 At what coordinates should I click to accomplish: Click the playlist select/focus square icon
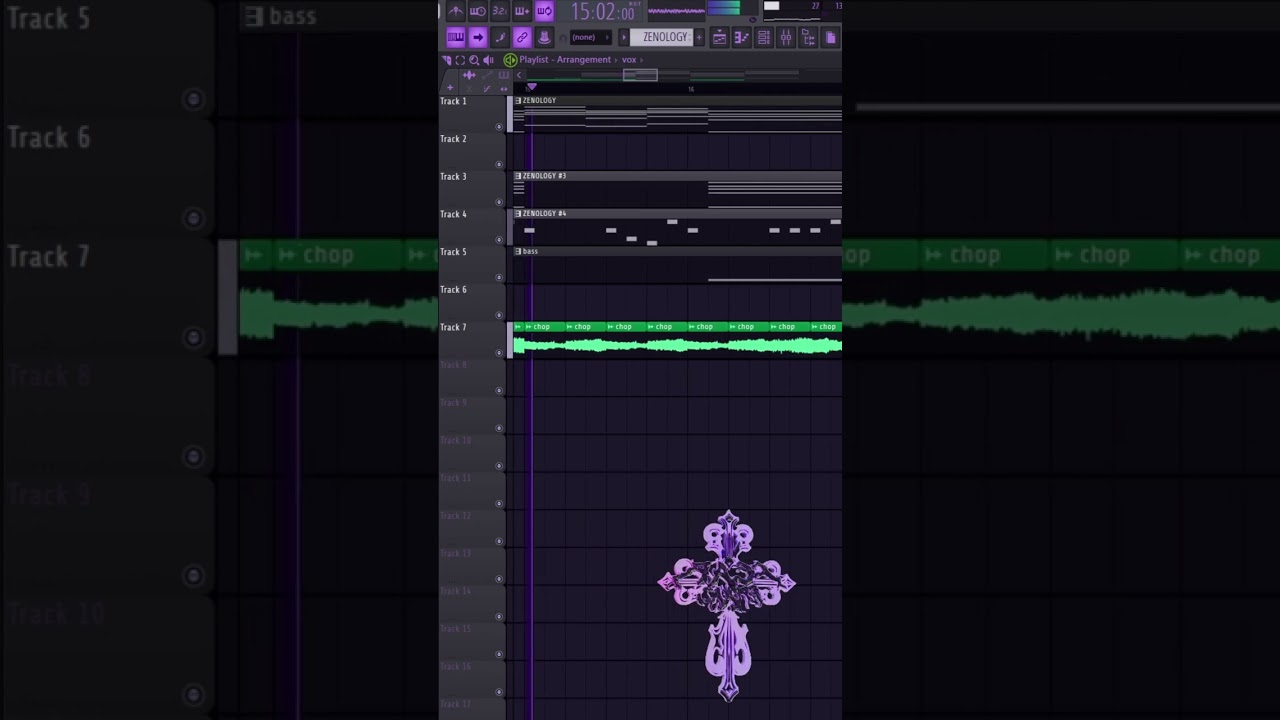tap(460, 60)
